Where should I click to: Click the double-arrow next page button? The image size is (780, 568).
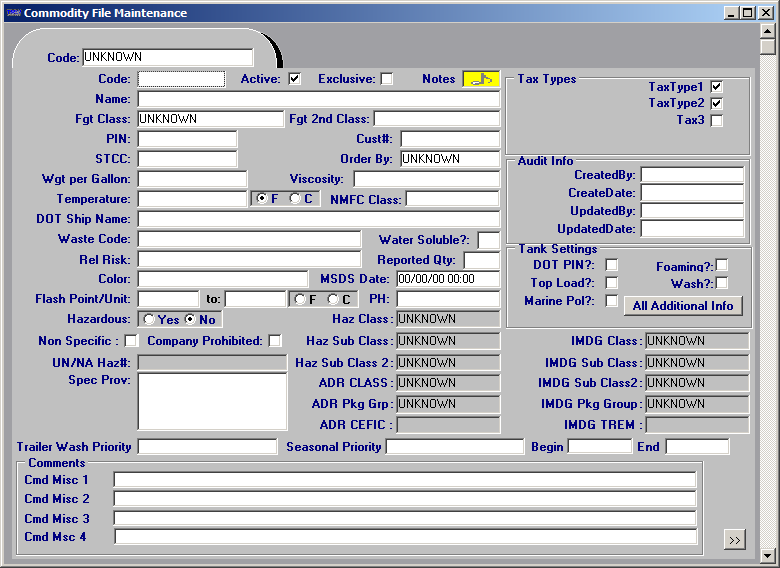pyautogui.click(x=734, y=540)
